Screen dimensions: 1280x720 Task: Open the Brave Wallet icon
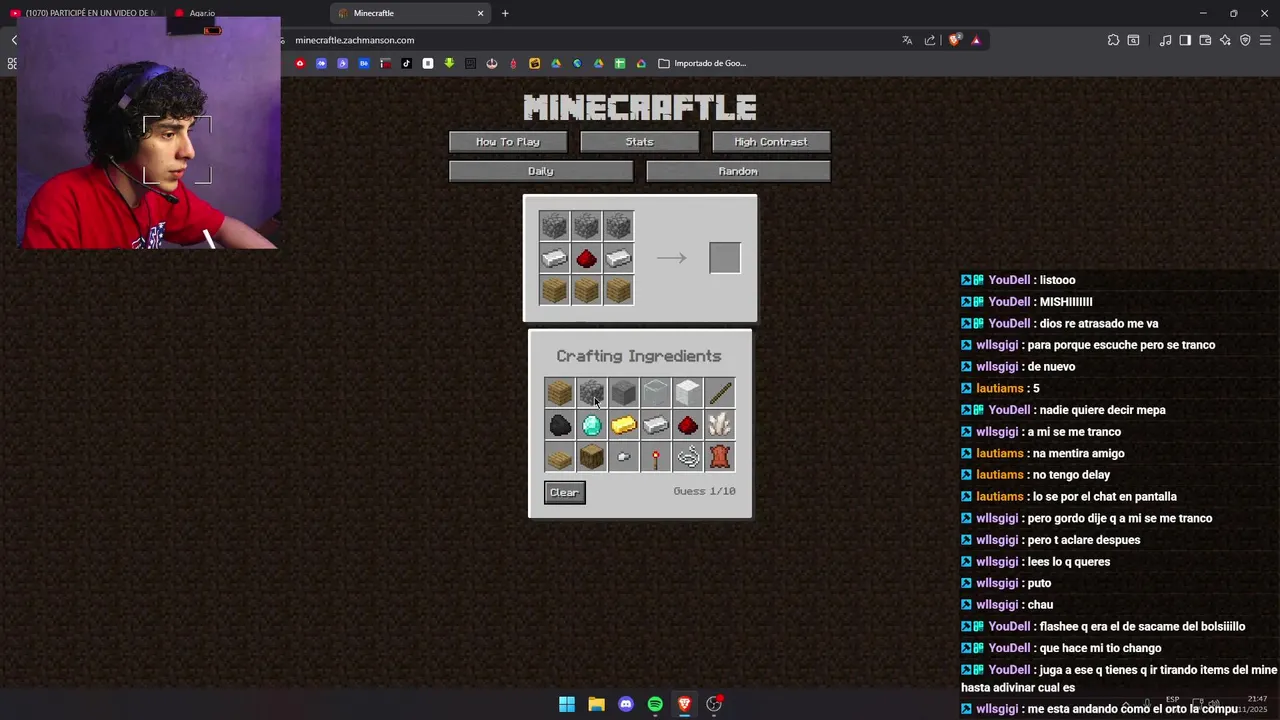(1205, 40)
